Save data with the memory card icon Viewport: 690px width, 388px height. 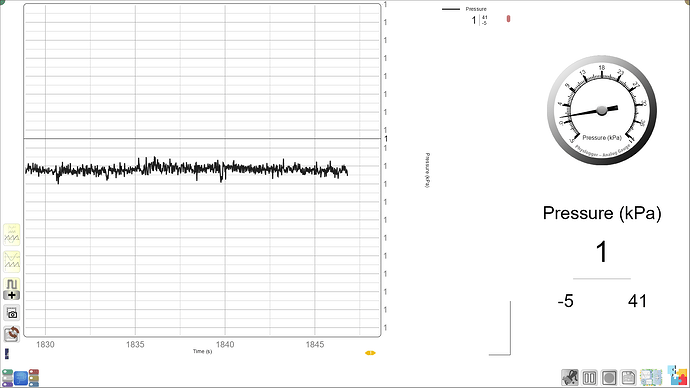pos(628,377)
